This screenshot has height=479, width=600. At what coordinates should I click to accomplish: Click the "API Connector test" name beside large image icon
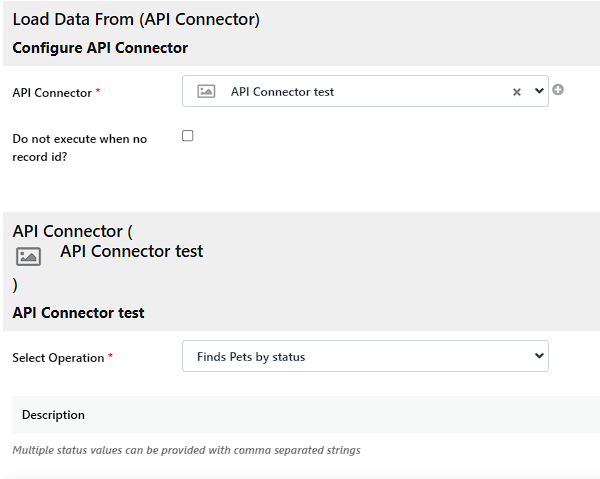click(x=131, y=252)
